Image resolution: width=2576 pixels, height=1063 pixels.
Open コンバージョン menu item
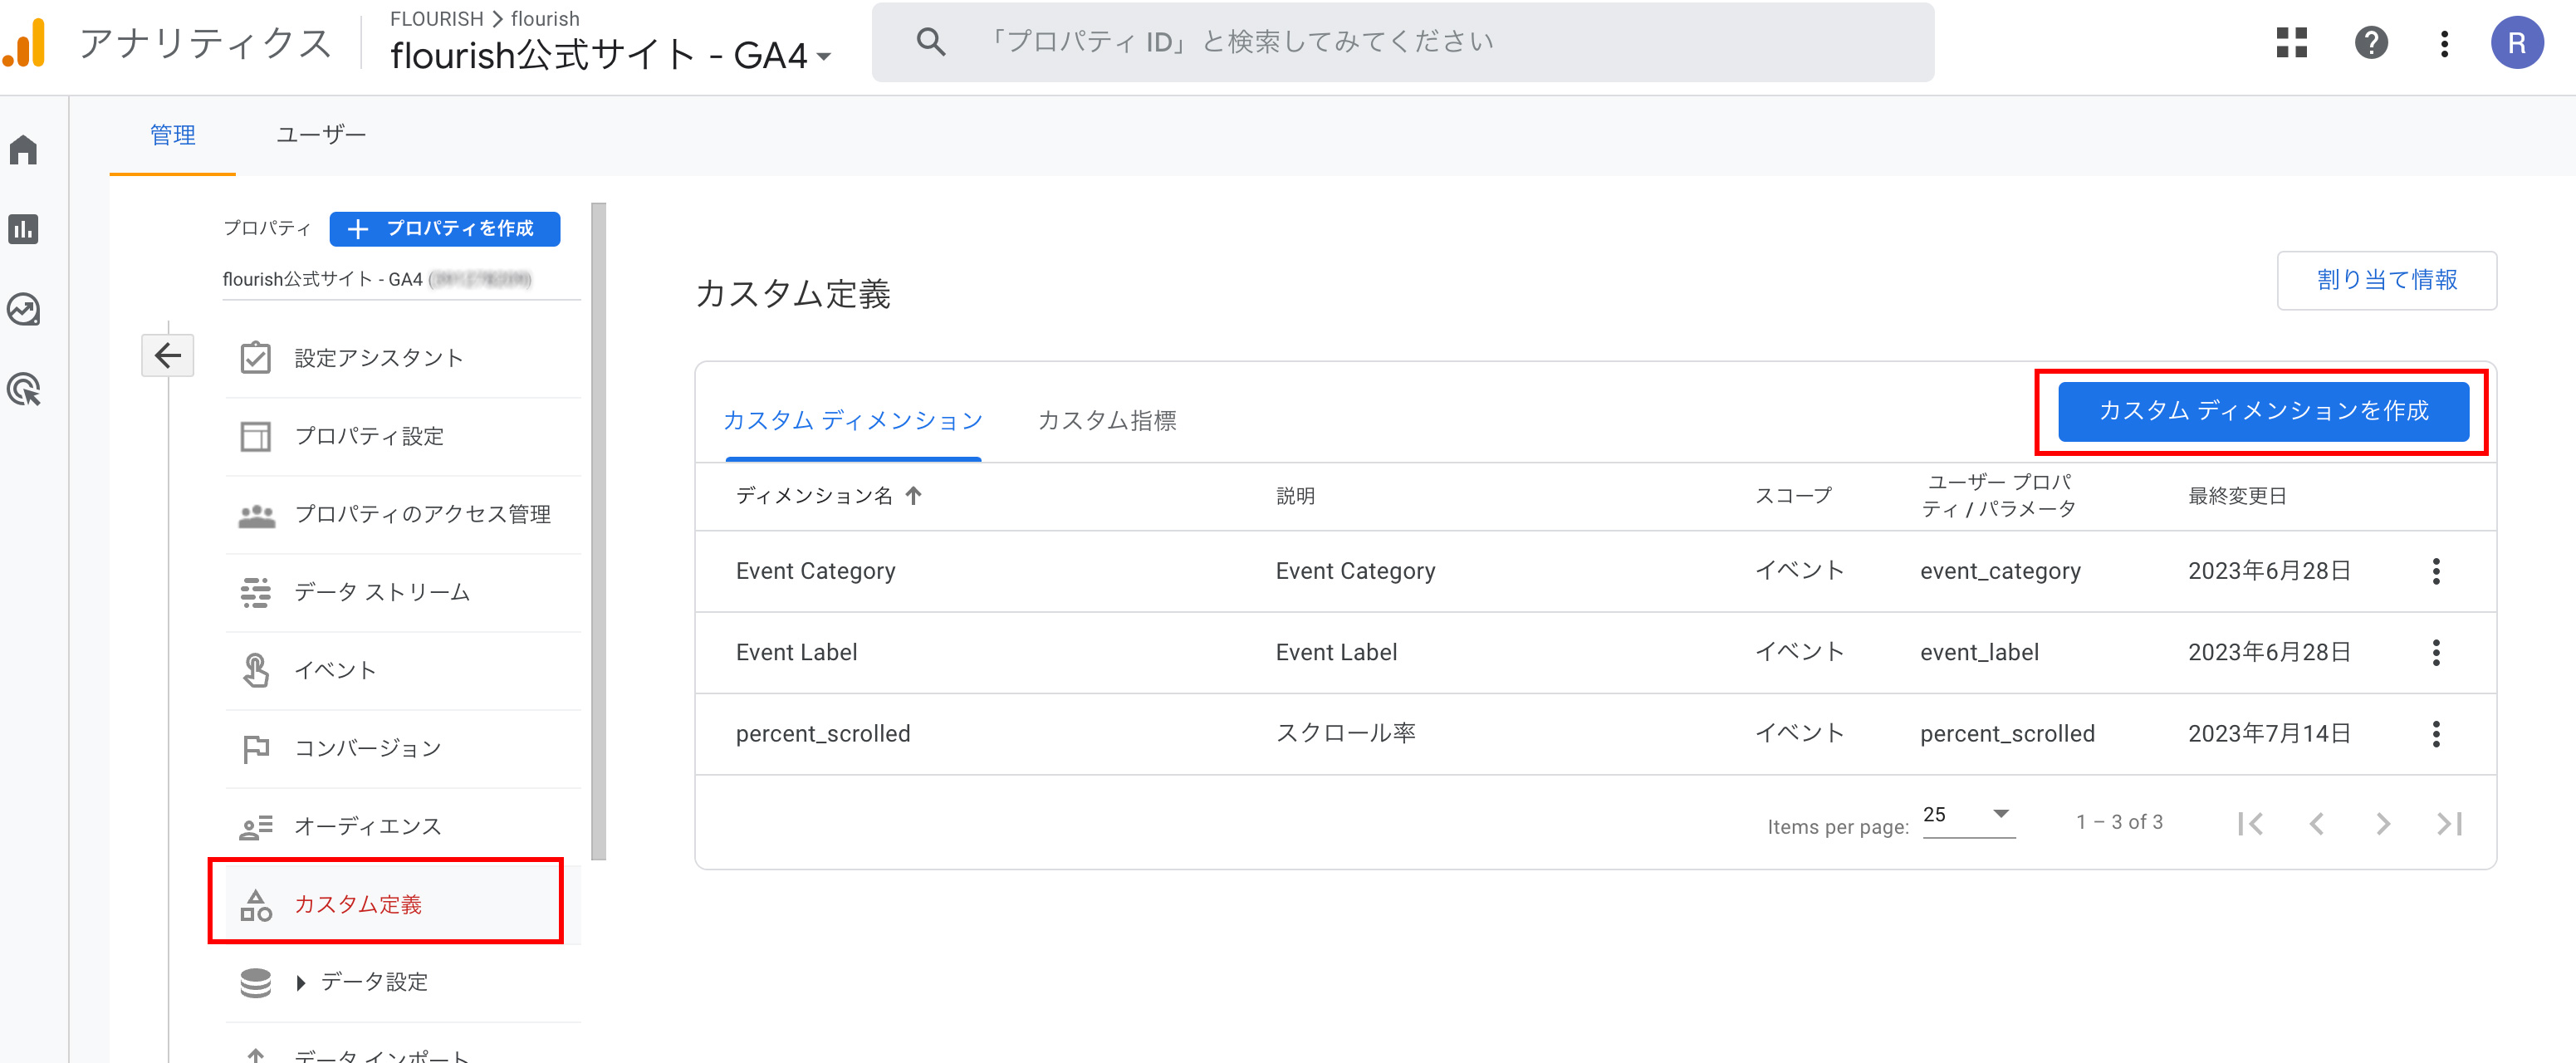coord(402,748)
